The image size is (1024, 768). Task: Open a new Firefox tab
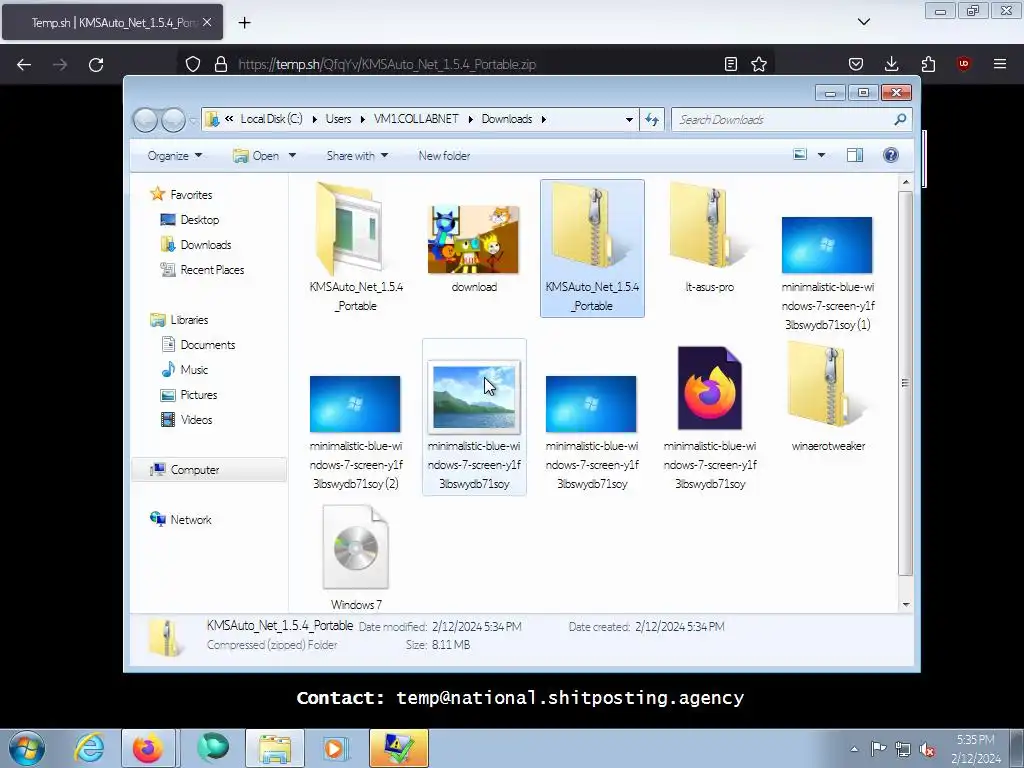244,23
